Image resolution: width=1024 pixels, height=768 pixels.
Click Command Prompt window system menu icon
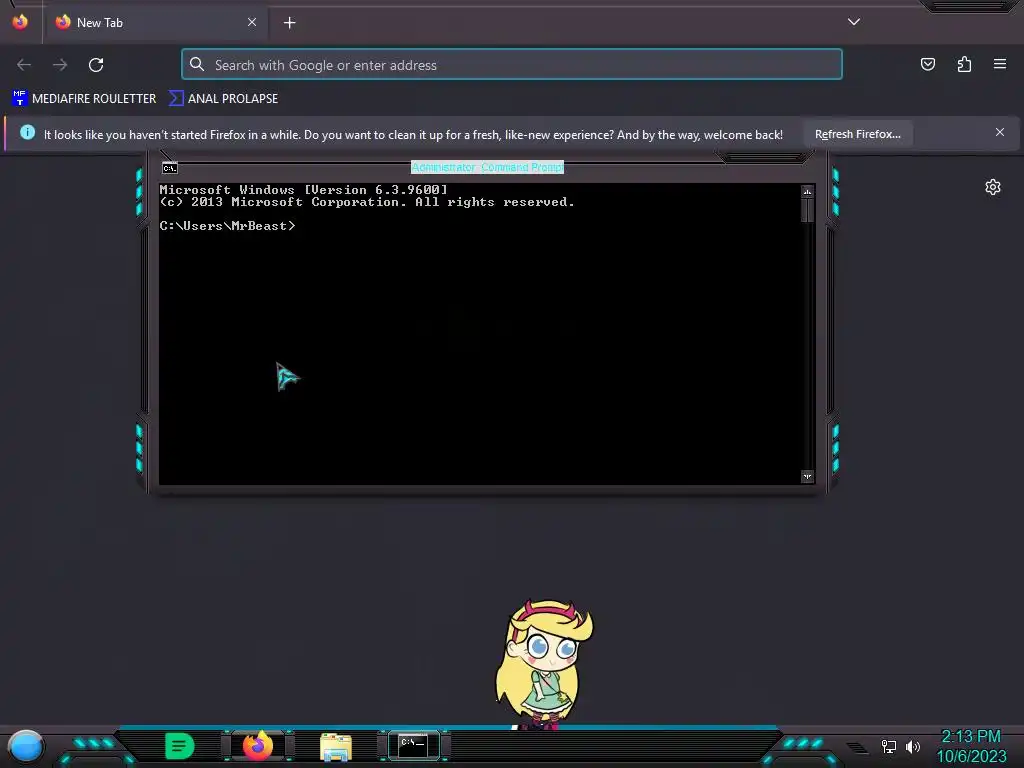click(x=170, y=168)
